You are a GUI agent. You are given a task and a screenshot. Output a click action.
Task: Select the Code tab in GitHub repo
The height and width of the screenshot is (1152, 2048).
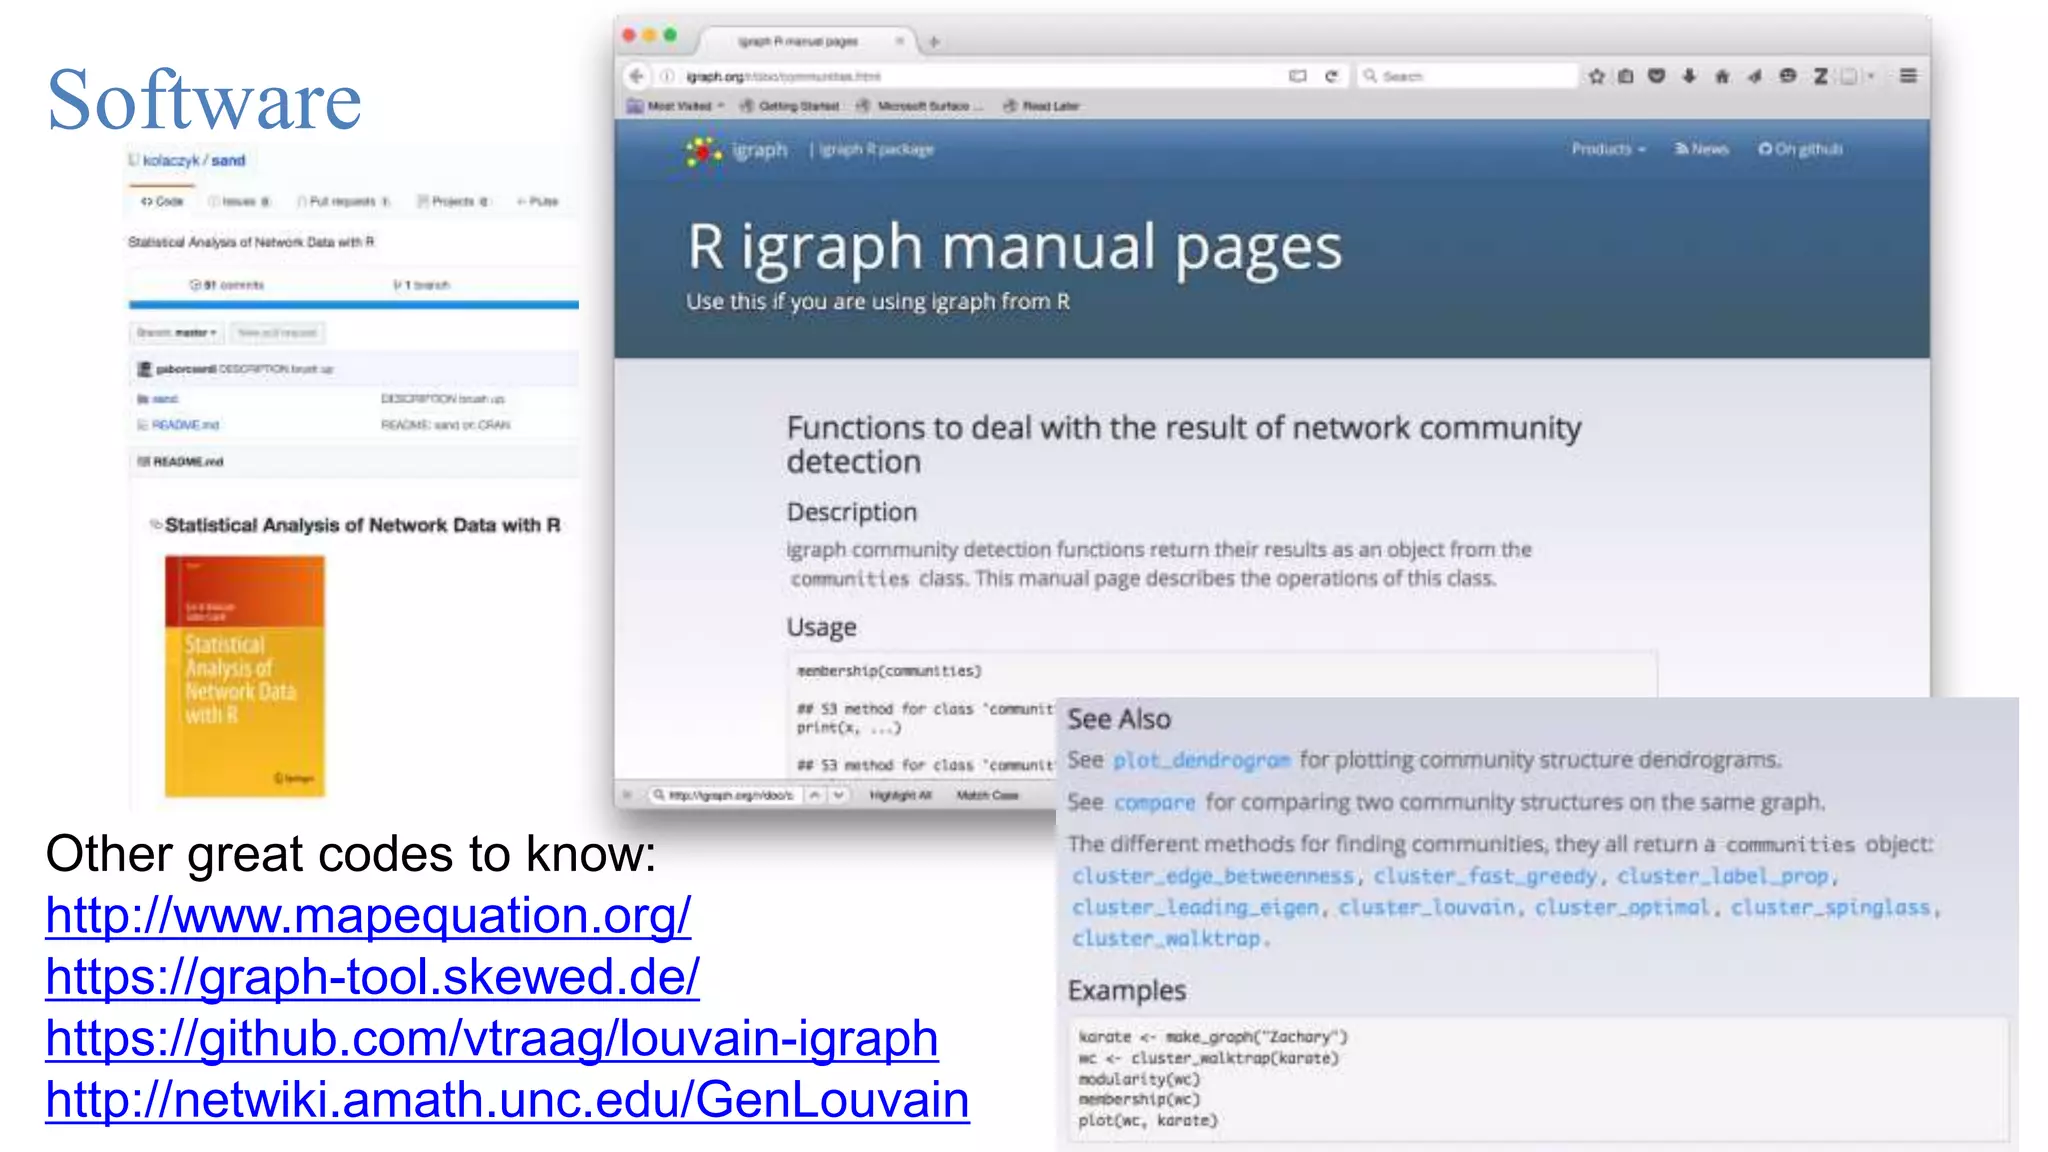(162, 201)
